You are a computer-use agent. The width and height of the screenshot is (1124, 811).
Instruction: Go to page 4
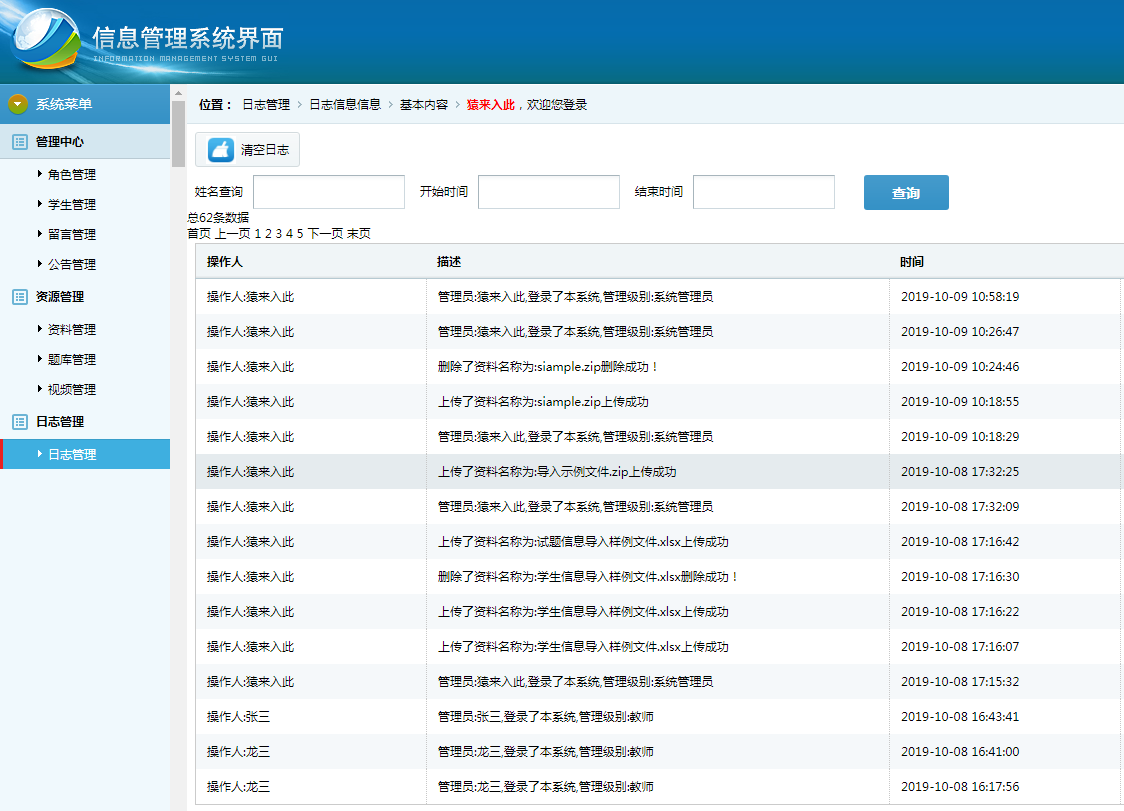(x=290, y=234)
